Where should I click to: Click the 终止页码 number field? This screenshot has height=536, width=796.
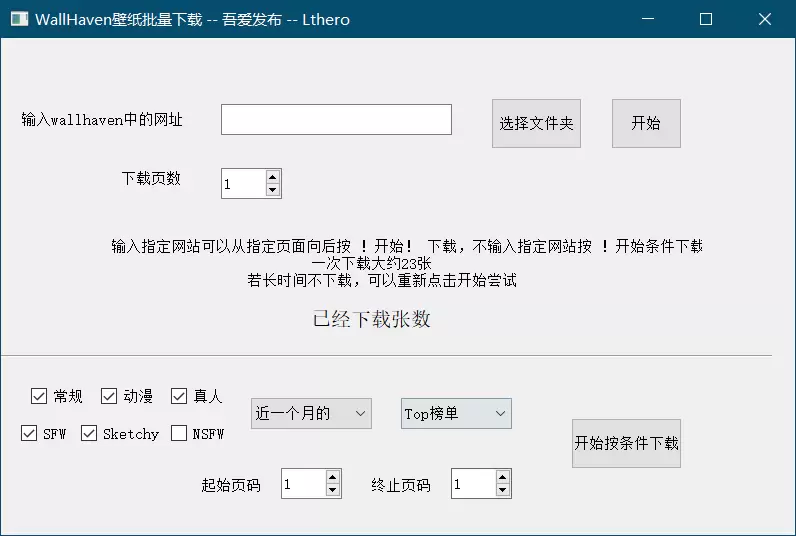474,484
